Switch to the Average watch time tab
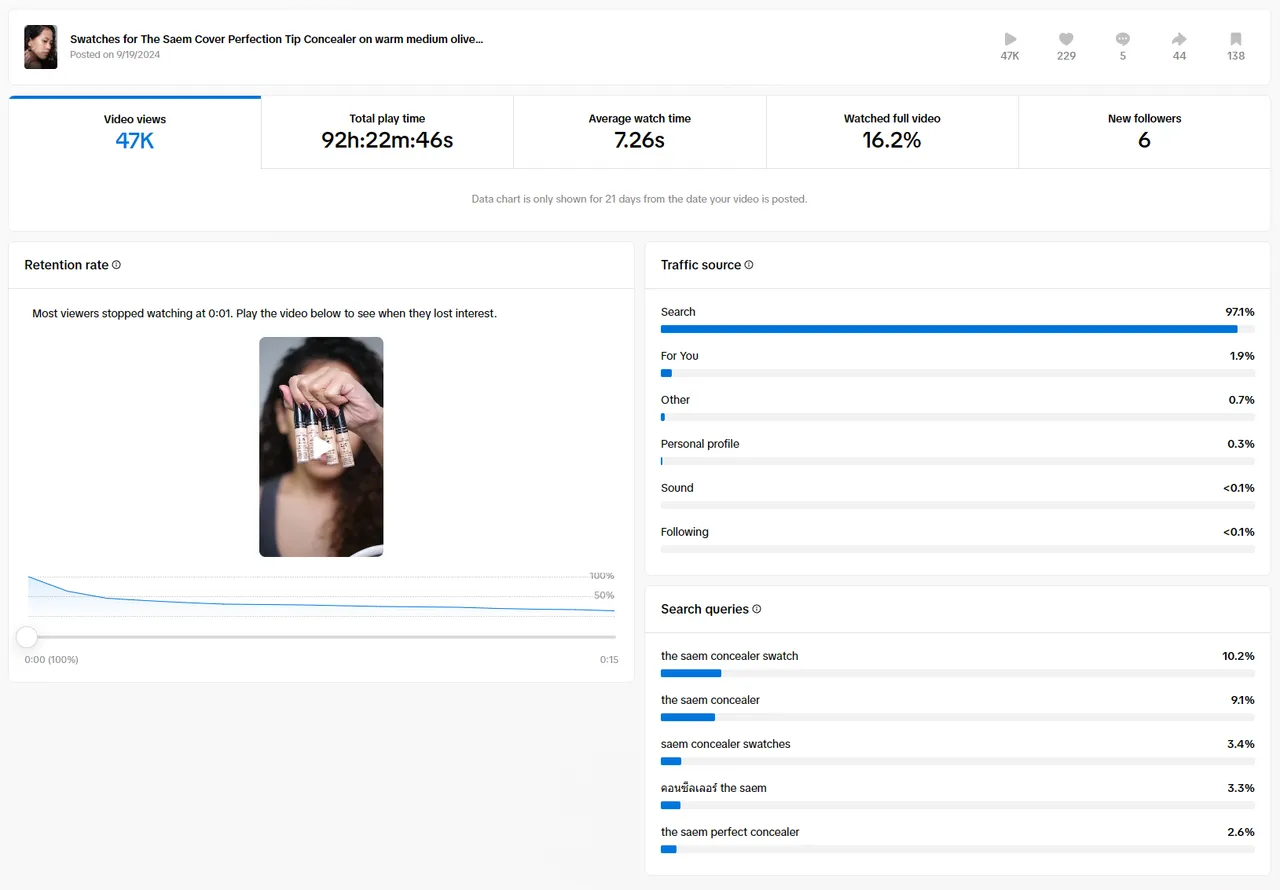1280x890 pixels. point(640,132)
